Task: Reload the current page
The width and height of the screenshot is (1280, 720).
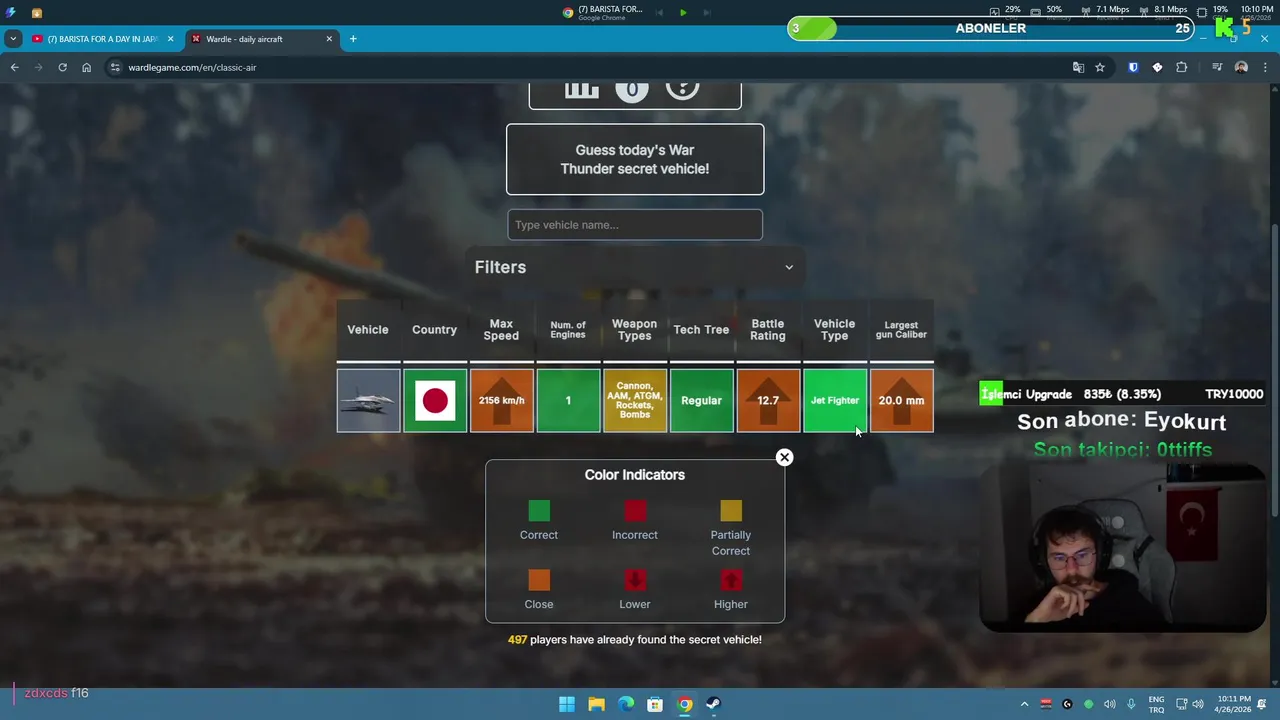Action: coord(62,67)
